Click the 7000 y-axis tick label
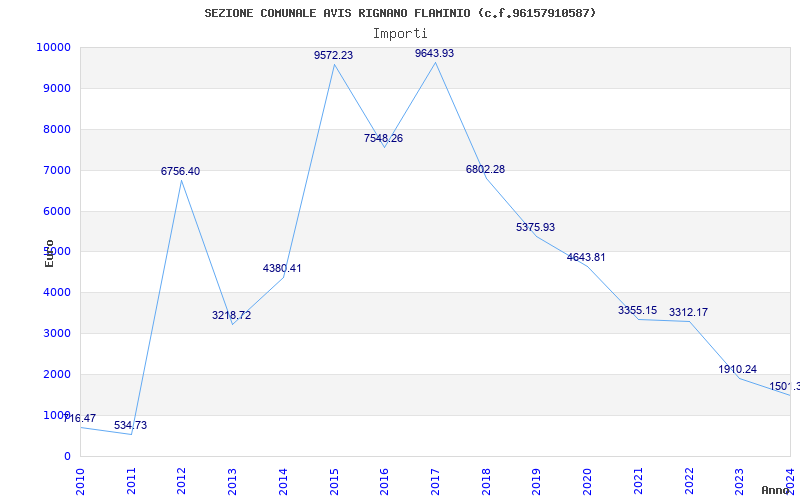The width and height of the screenshot is (800, 500). tap(56, 170)
